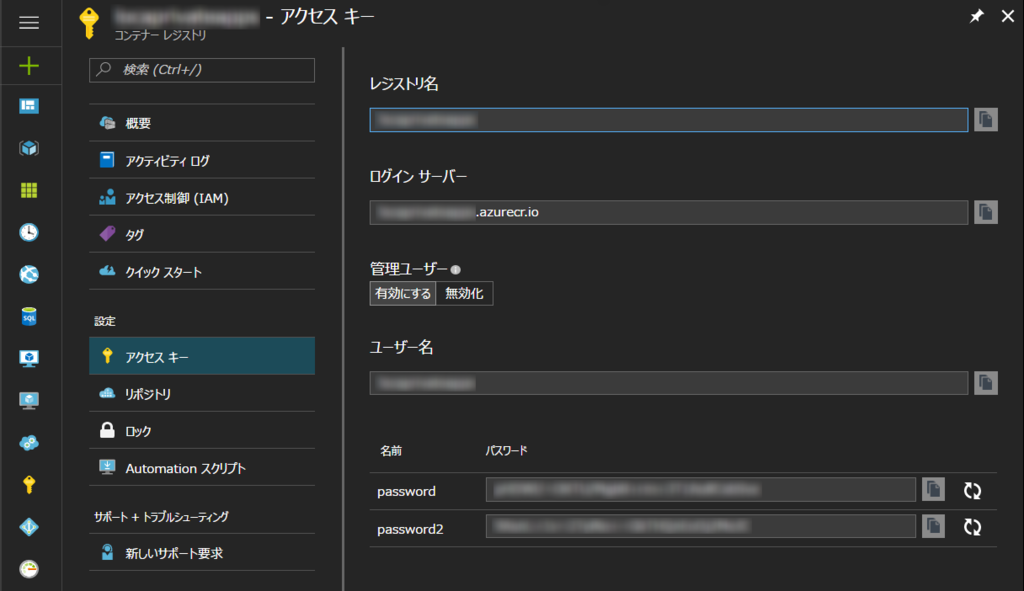Image resolution: width=1024 pixels, height=591 pixels.
Task: Open Automation スクリプト menu item
Action: [x=202, y=468]
